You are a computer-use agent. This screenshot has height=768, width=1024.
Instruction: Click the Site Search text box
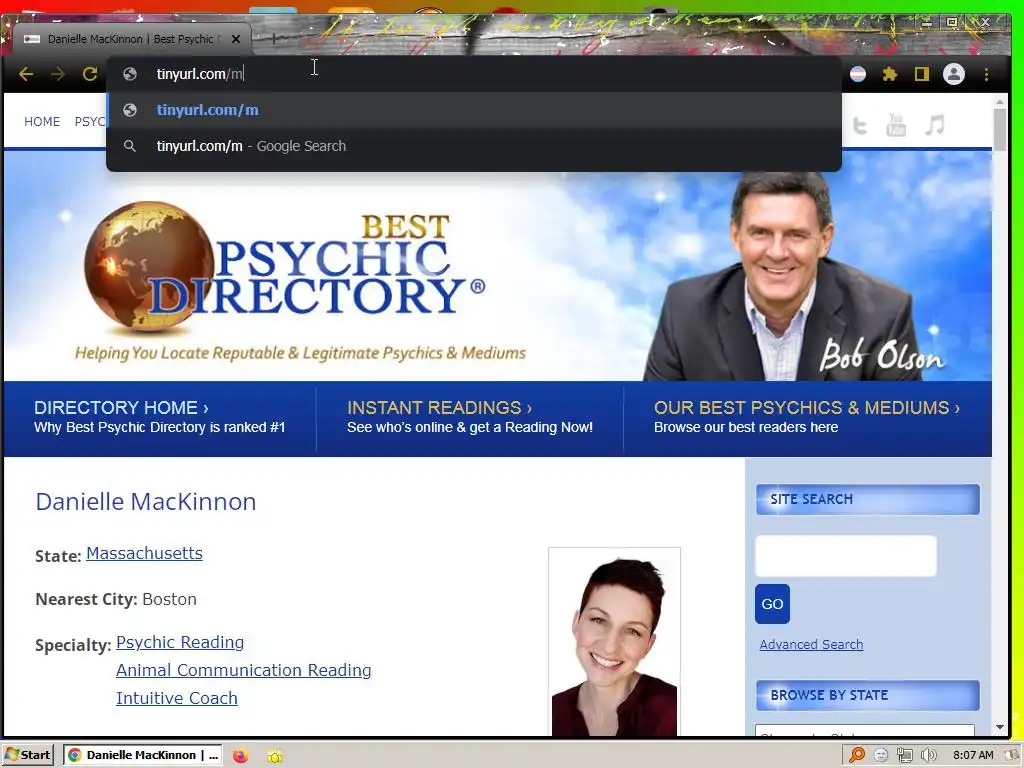point(846,556)
